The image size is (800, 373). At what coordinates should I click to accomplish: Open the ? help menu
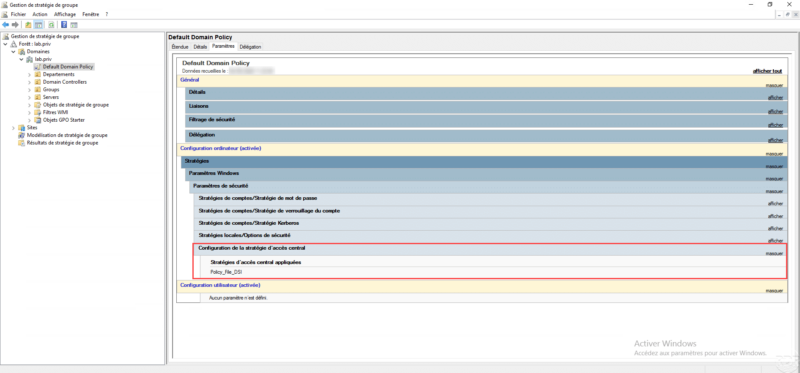point(107,15)
